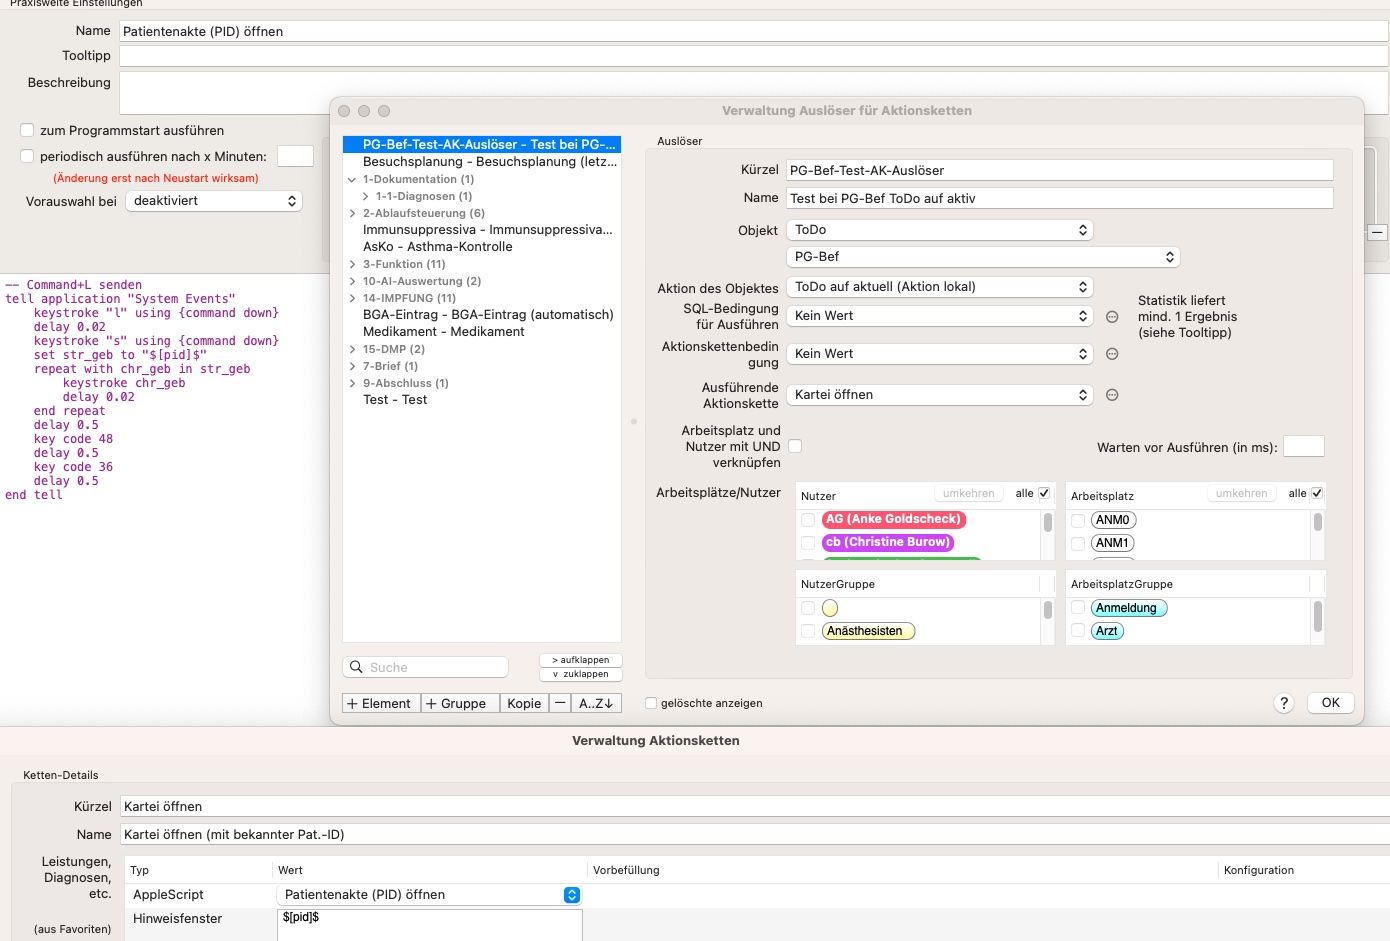Screen dimensions: 1390x941
Task: Sort entries with the A..Z button
Action: tap(596, 703)
